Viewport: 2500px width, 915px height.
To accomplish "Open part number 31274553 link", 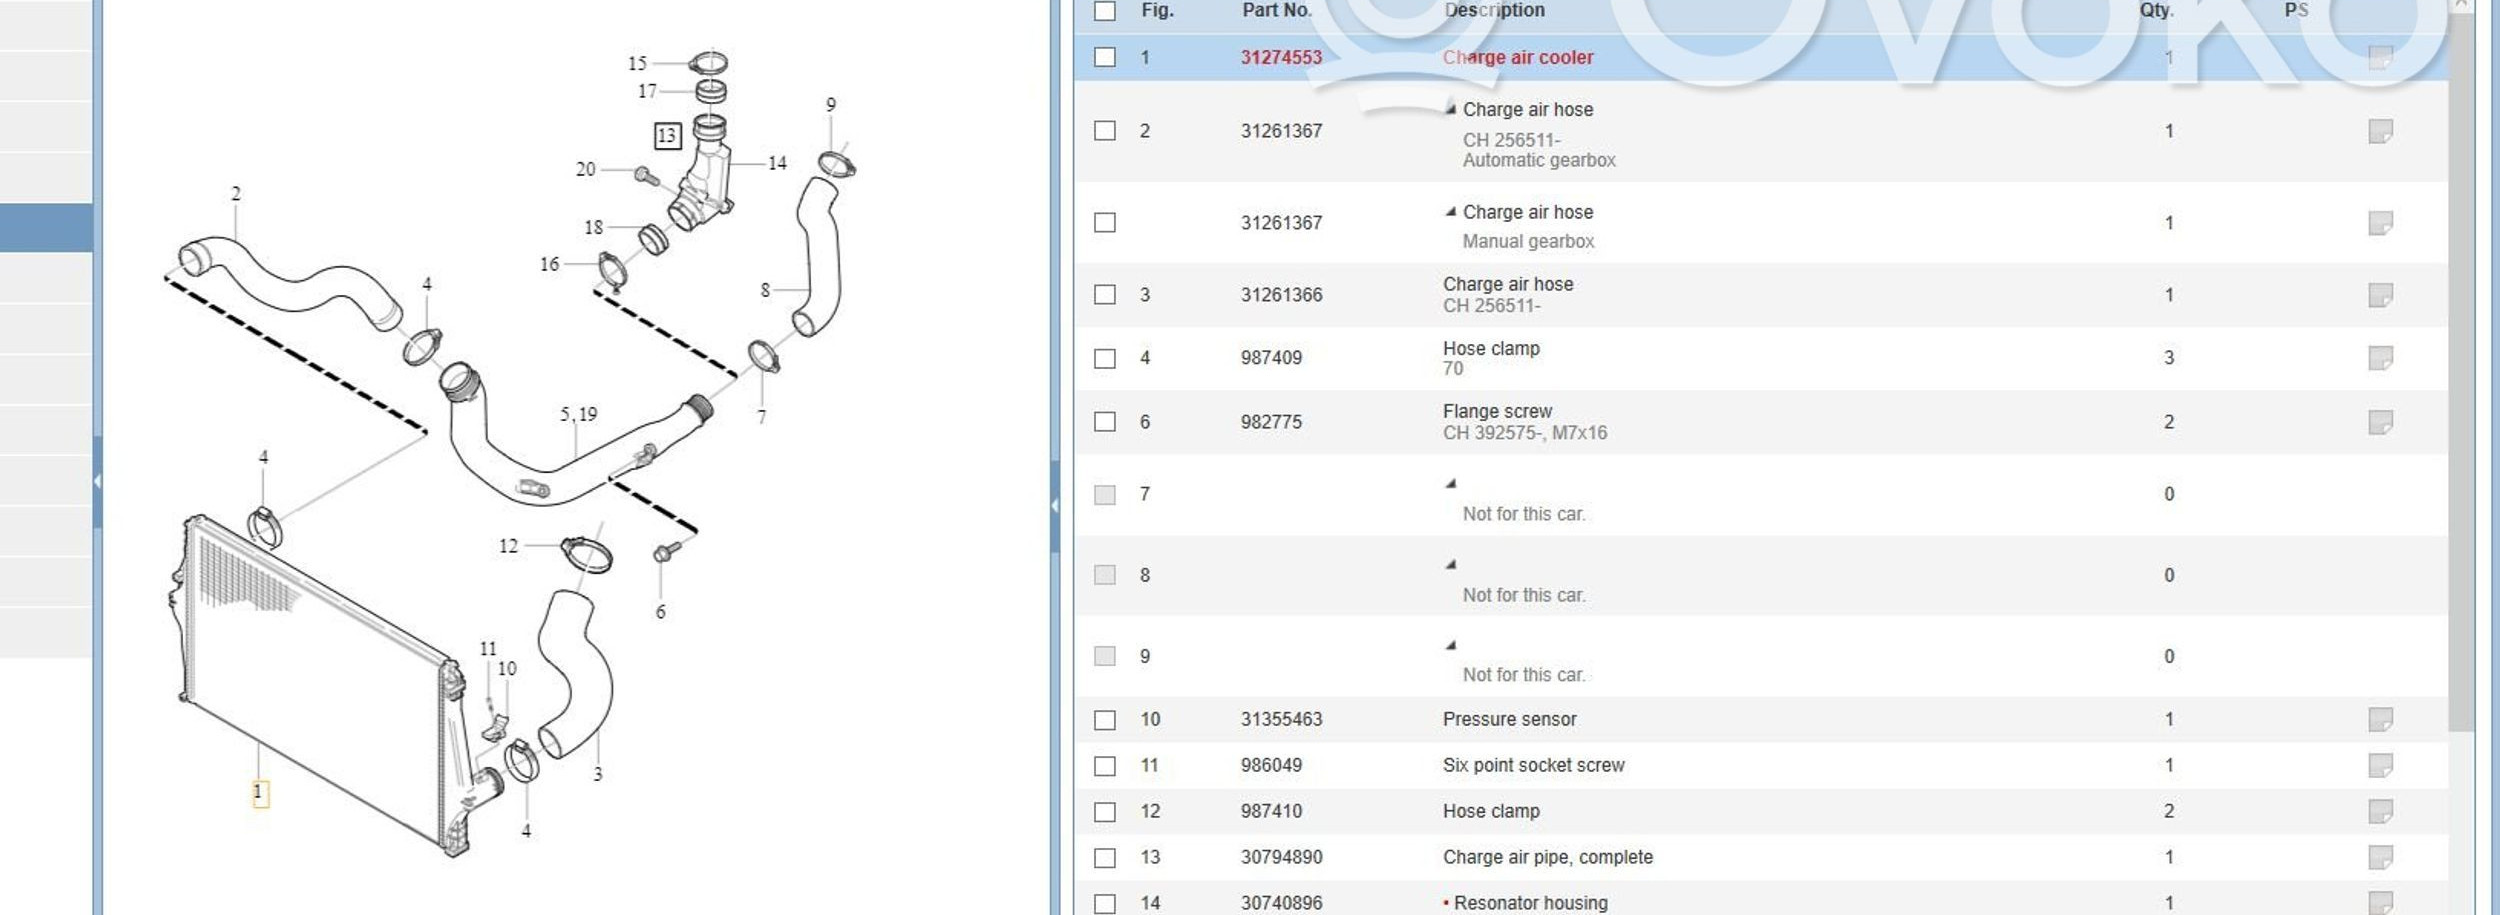I will tap(1280, 57).
